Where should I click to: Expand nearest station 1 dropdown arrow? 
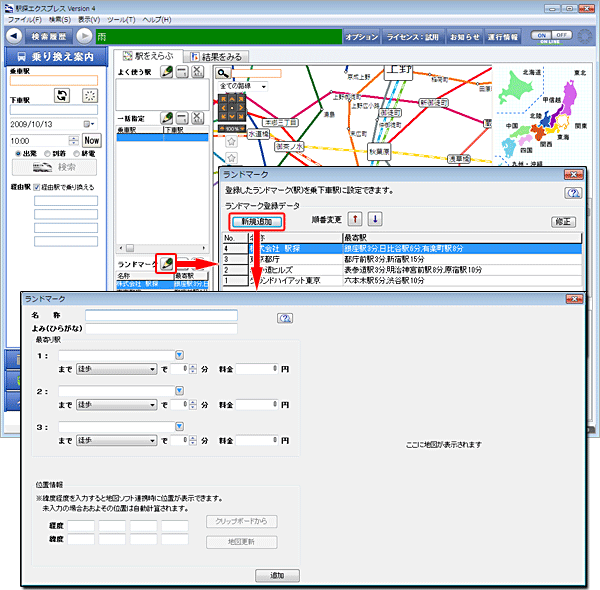click(x=179, y=354)
